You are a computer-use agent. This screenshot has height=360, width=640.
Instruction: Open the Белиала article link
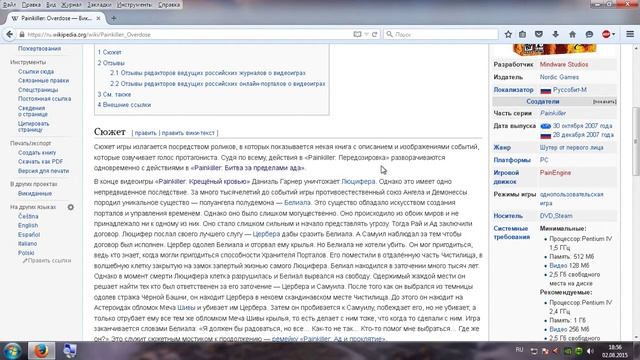[297, 202]
